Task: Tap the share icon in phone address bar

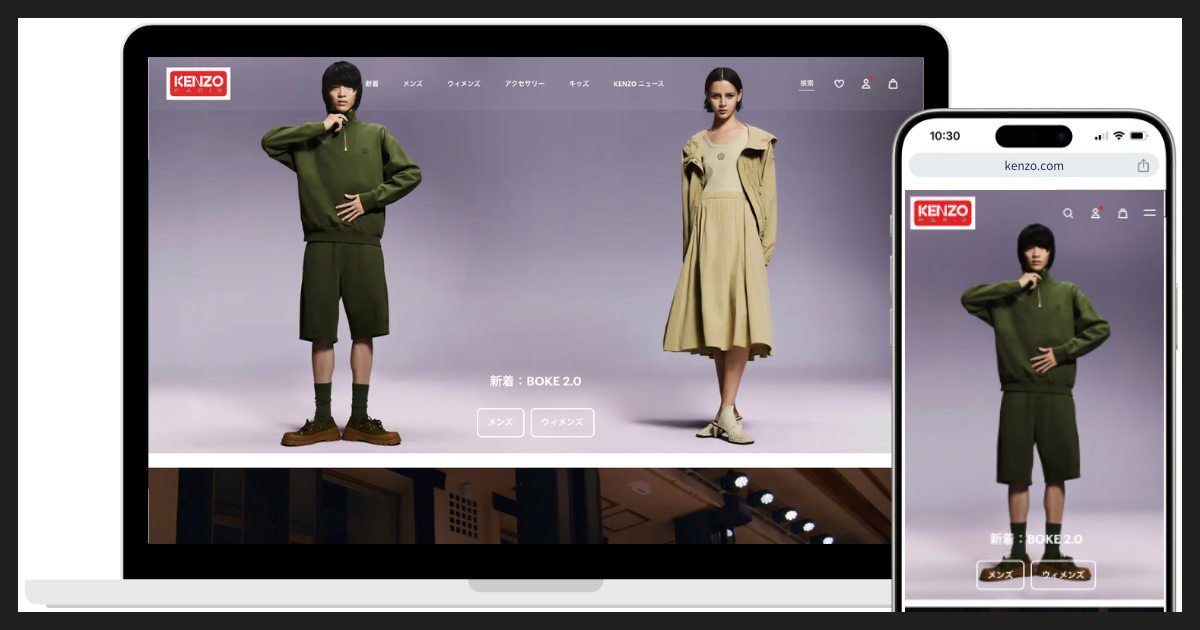Action: [1143, 166]
